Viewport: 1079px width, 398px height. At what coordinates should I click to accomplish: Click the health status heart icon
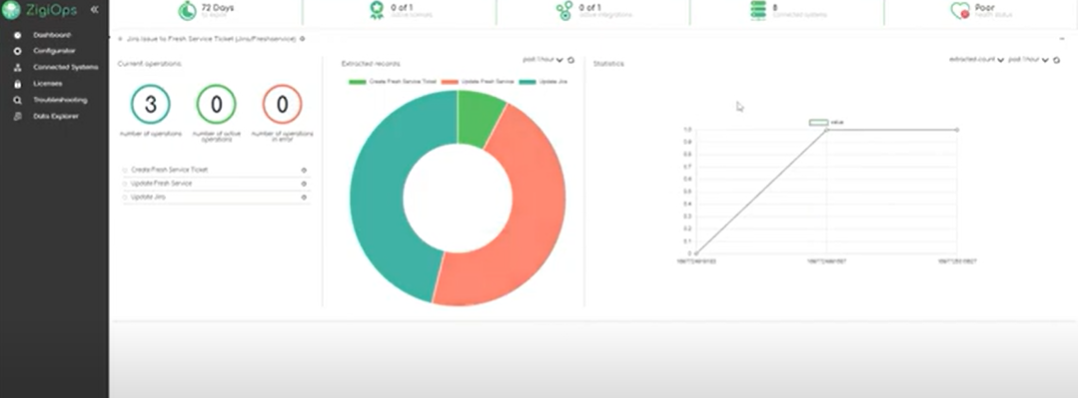tap(961, 11)
